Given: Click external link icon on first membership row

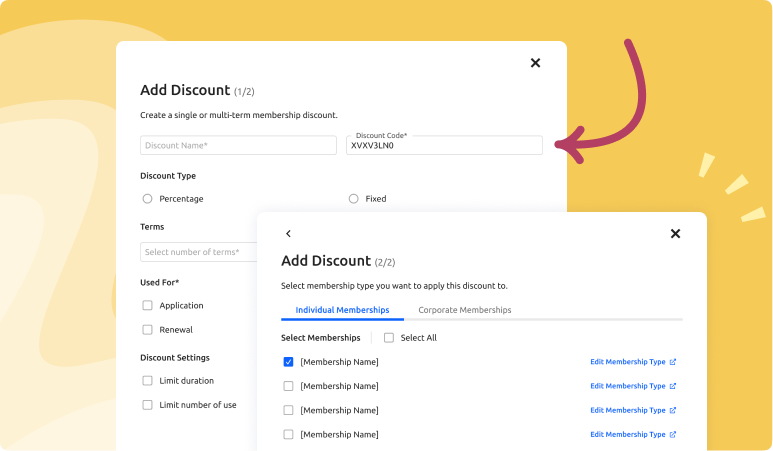Looking at the screenshot, I should tap(673, 362).
